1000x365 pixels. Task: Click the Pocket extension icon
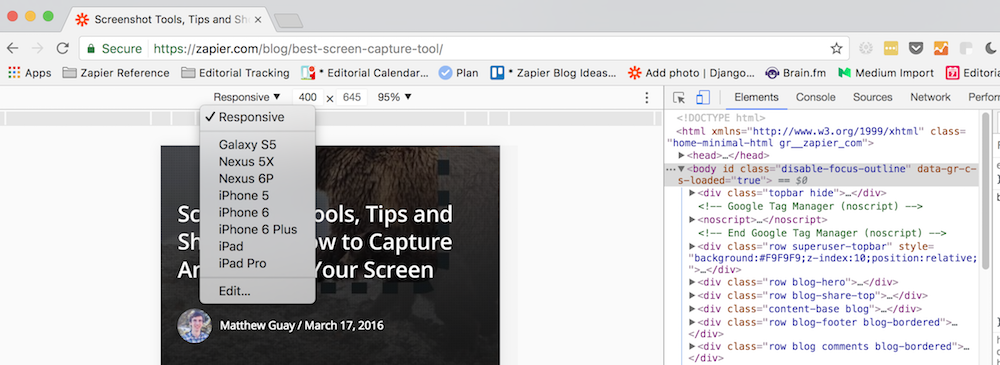916,48
